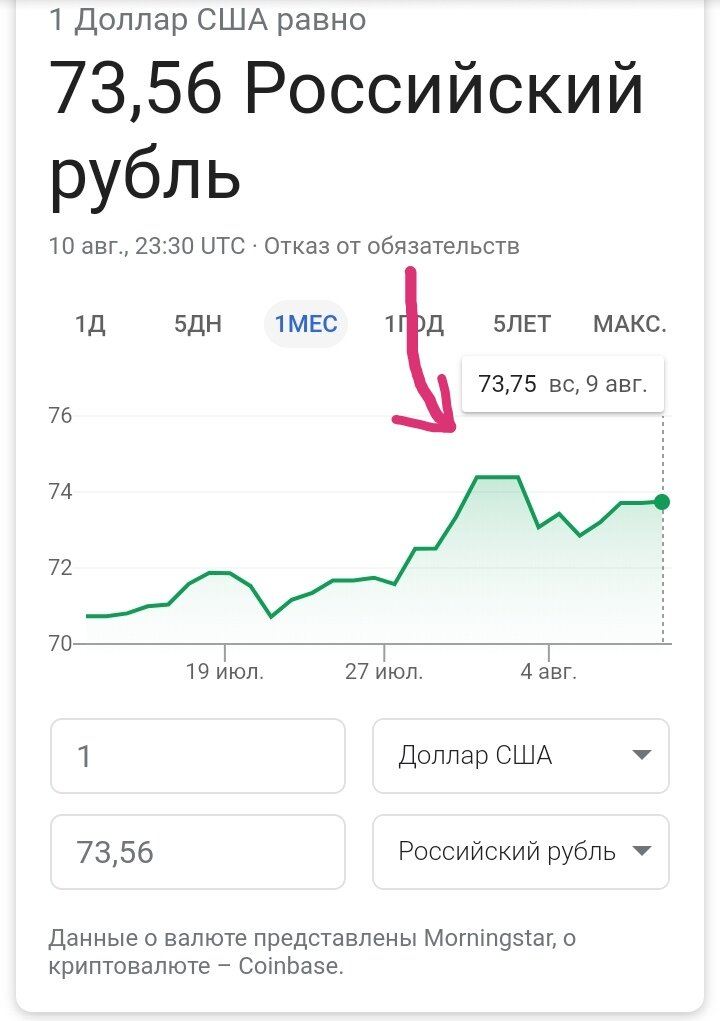Image resolution: width=720 pixels, height=1021 pixels.
Task: Click the 19 июл. axis date marker
Action: click(225, 672)
